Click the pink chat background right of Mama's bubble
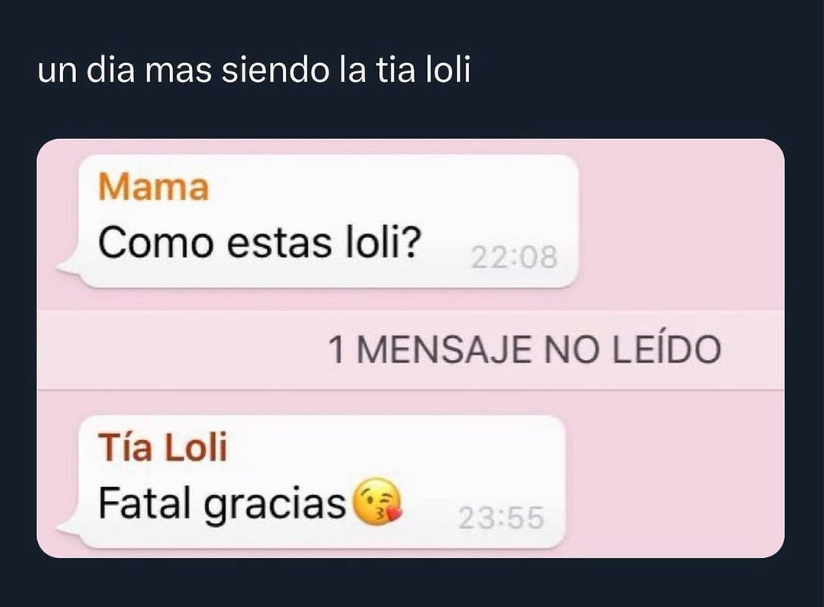Viewport: 824px width, 607px height. pyautogui.click(x=681, y=221)
